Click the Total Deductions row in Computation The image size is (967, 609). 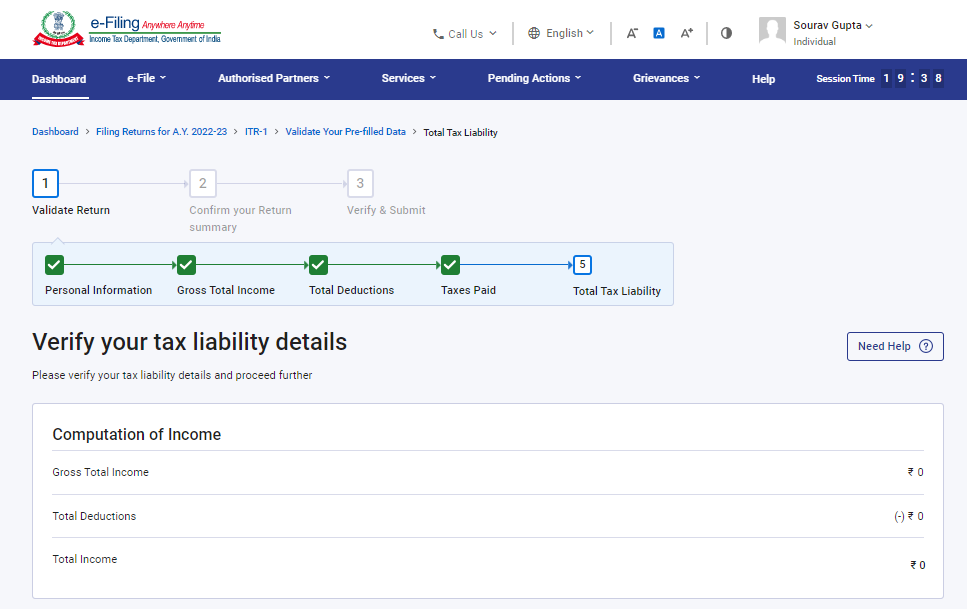tap(488, 516)
